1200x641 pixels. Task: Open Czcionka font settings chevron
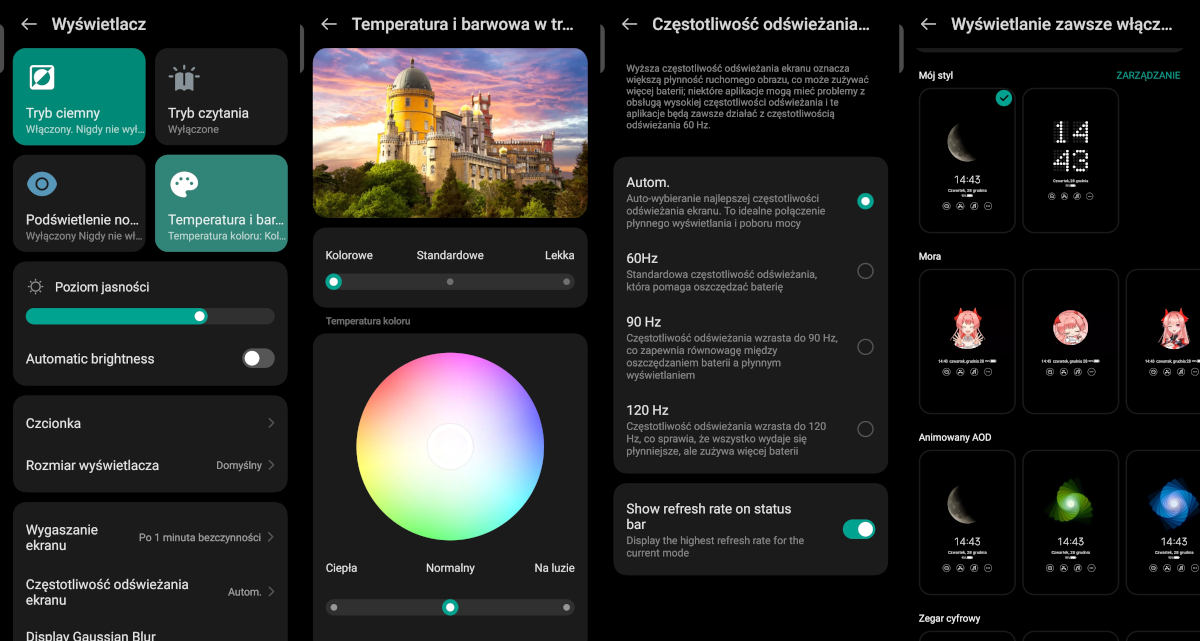271,423
